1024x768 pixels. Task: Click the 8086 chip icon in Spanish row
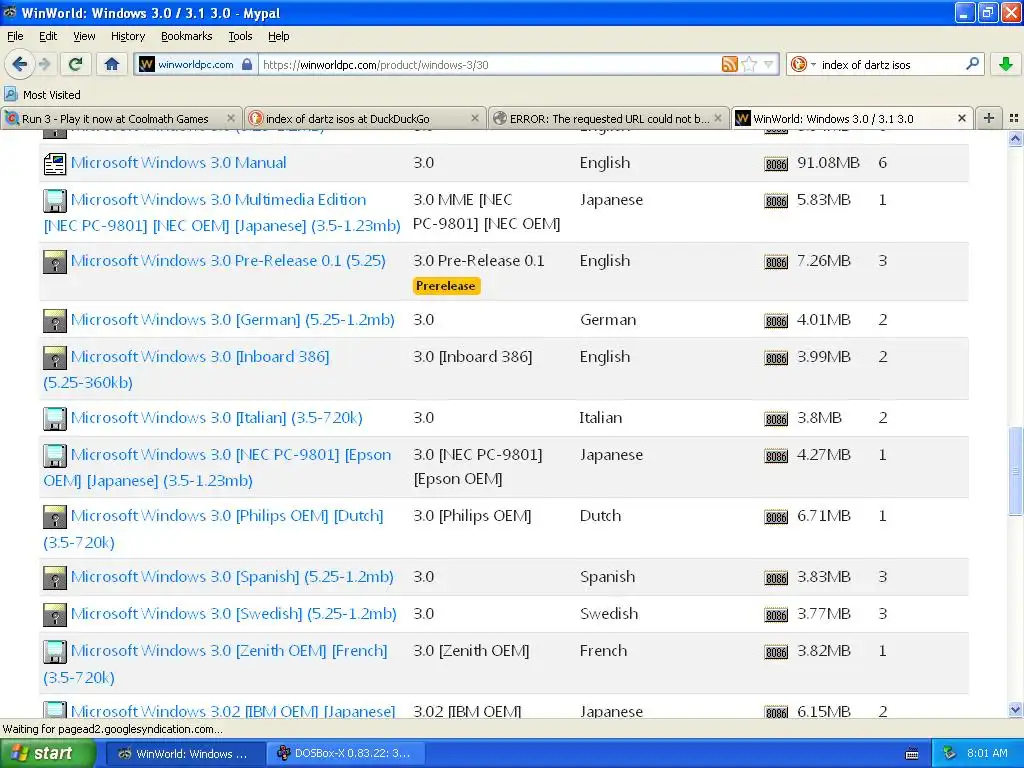(776, 578)
